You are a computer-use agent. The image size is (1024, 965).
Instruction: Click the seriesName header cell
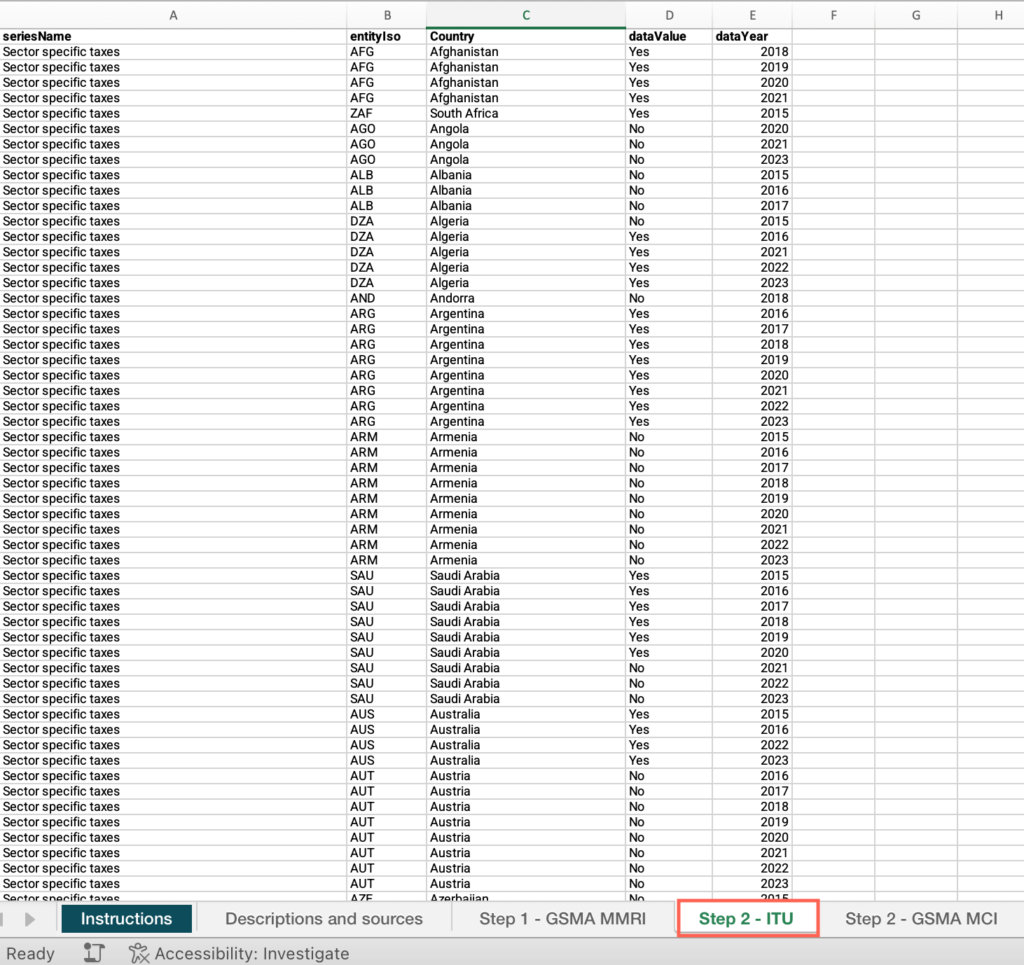point(173,37)
